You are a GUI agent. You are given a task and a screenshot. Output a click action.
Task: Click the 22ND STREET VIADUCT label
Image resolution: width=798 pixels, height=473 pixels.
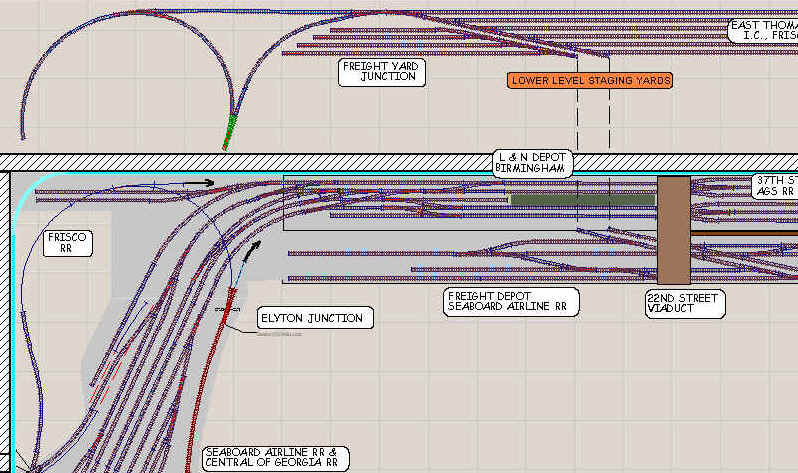point(685,304)
